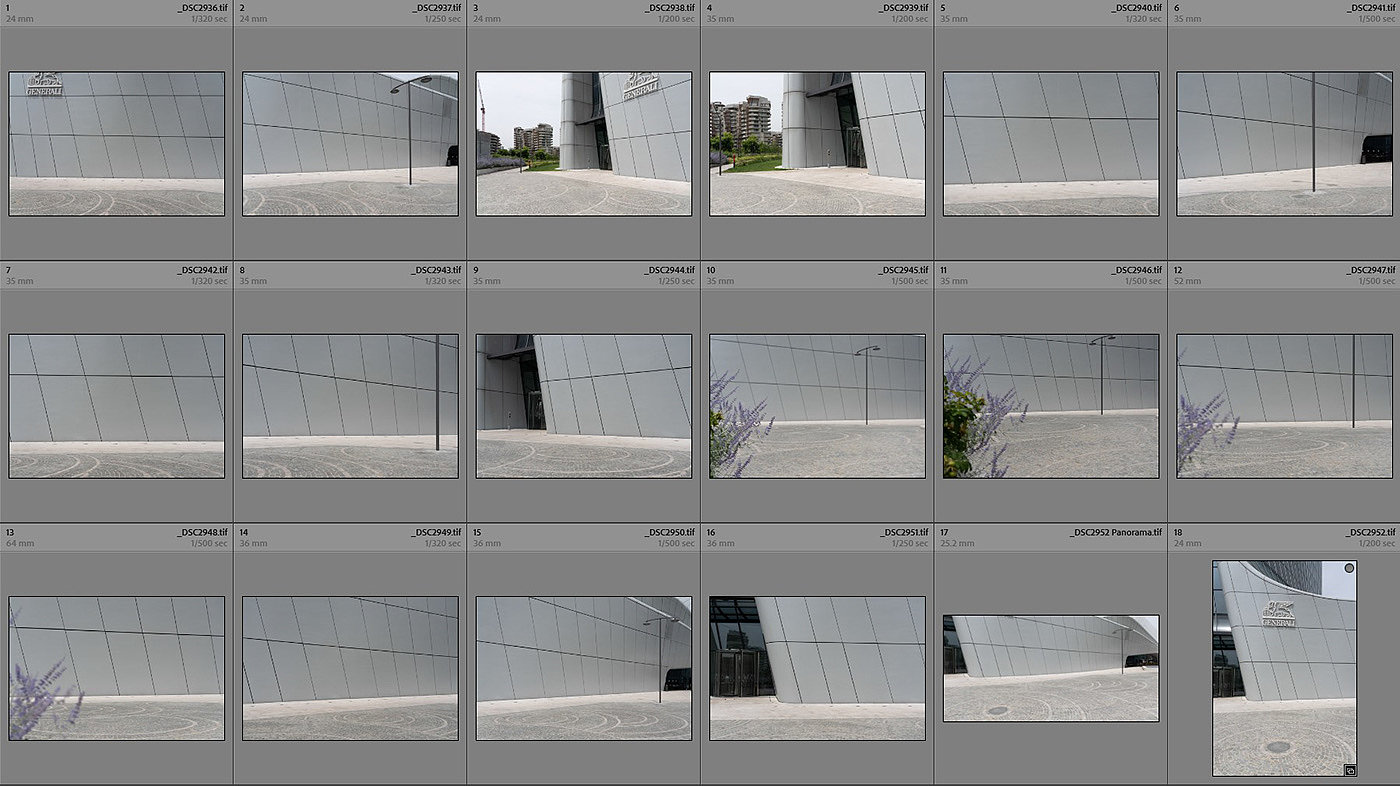Select the _DSC2941.tif photo thumbnail
The image size is (1400, 786).
click(x=1284, y=143)
